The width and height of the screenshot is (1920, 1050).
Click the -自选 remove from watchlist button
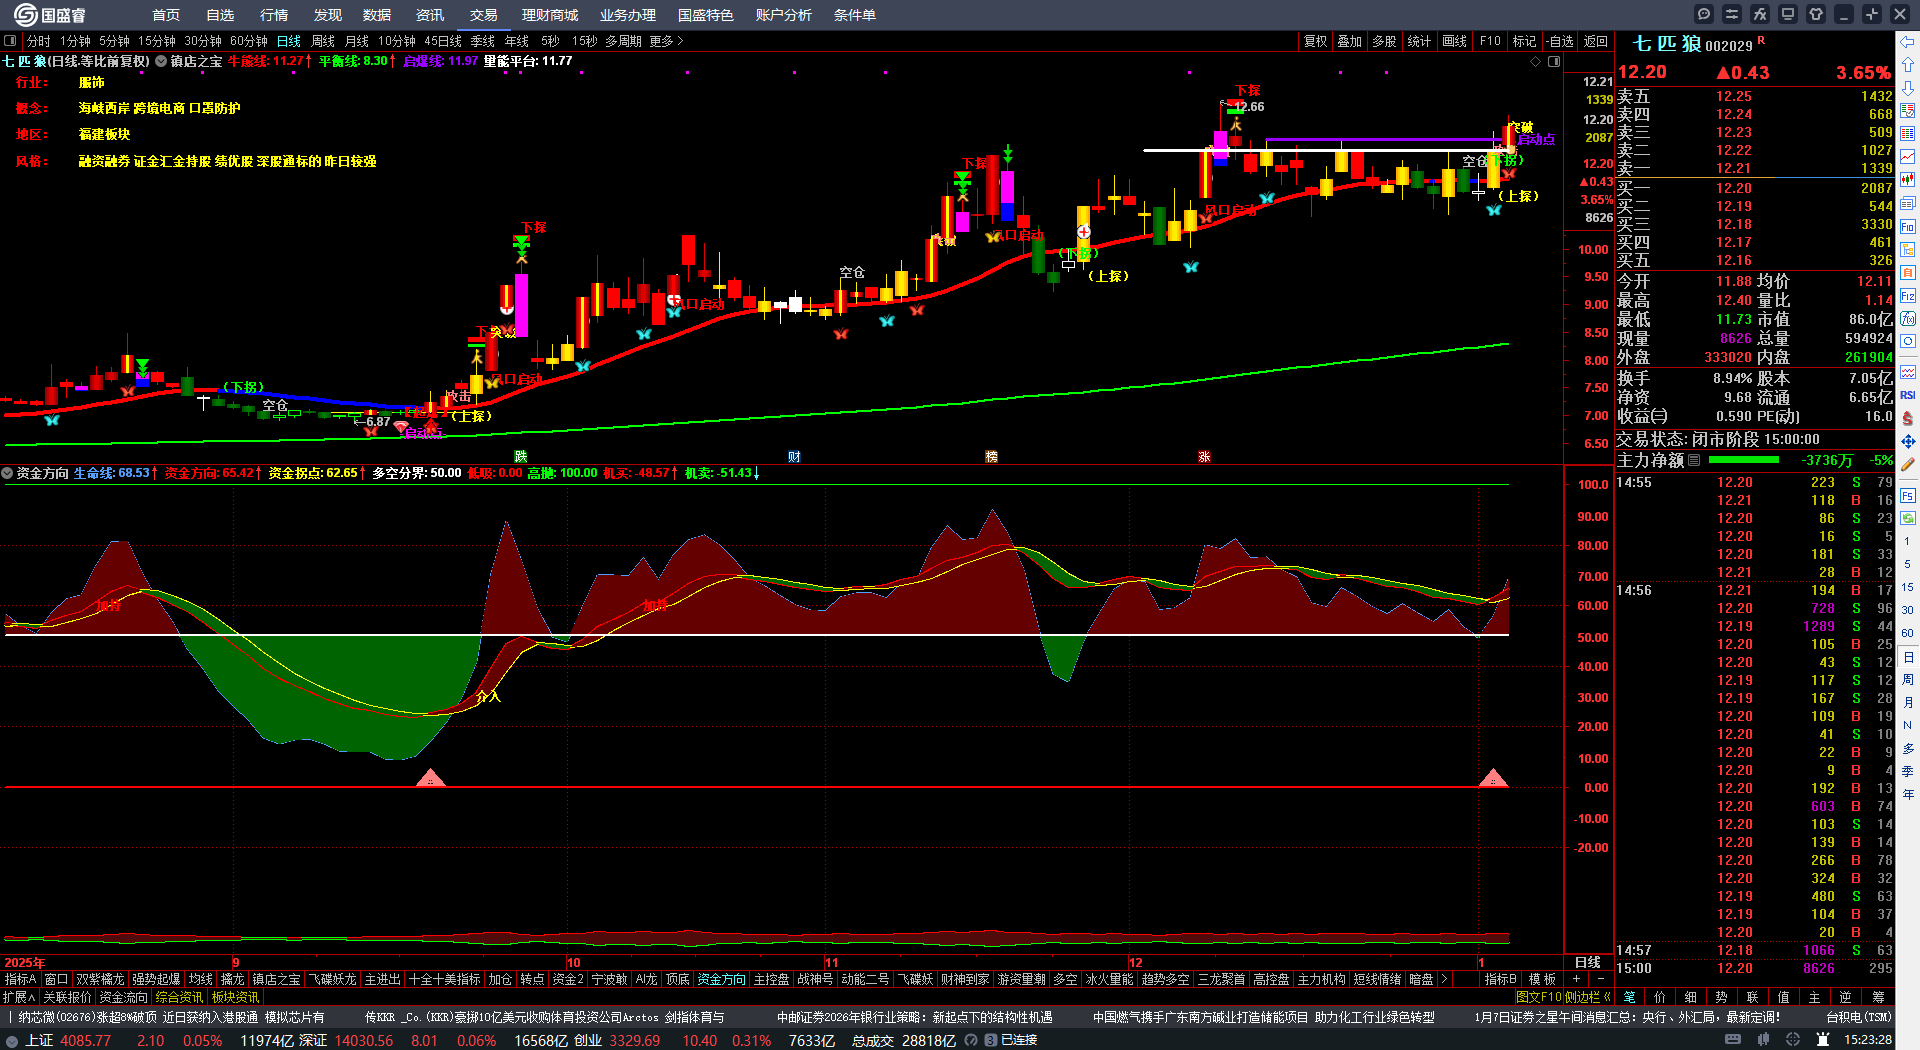(1560, 41)
